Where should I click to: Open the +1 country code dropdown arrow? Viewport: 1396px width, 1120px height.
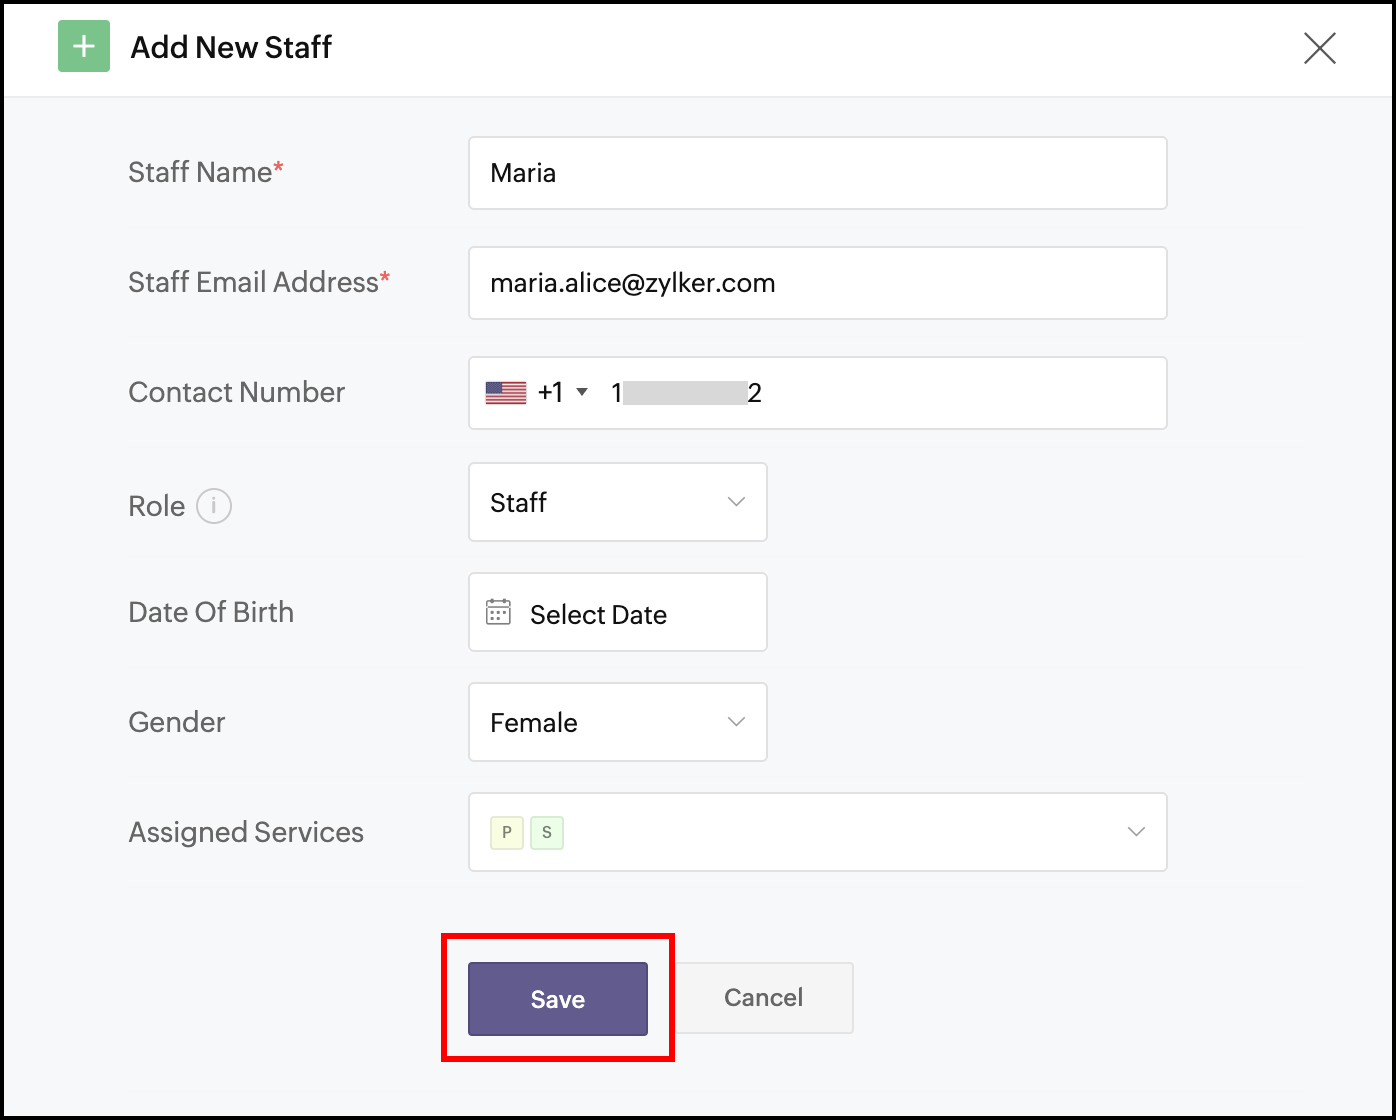(582, 392)
